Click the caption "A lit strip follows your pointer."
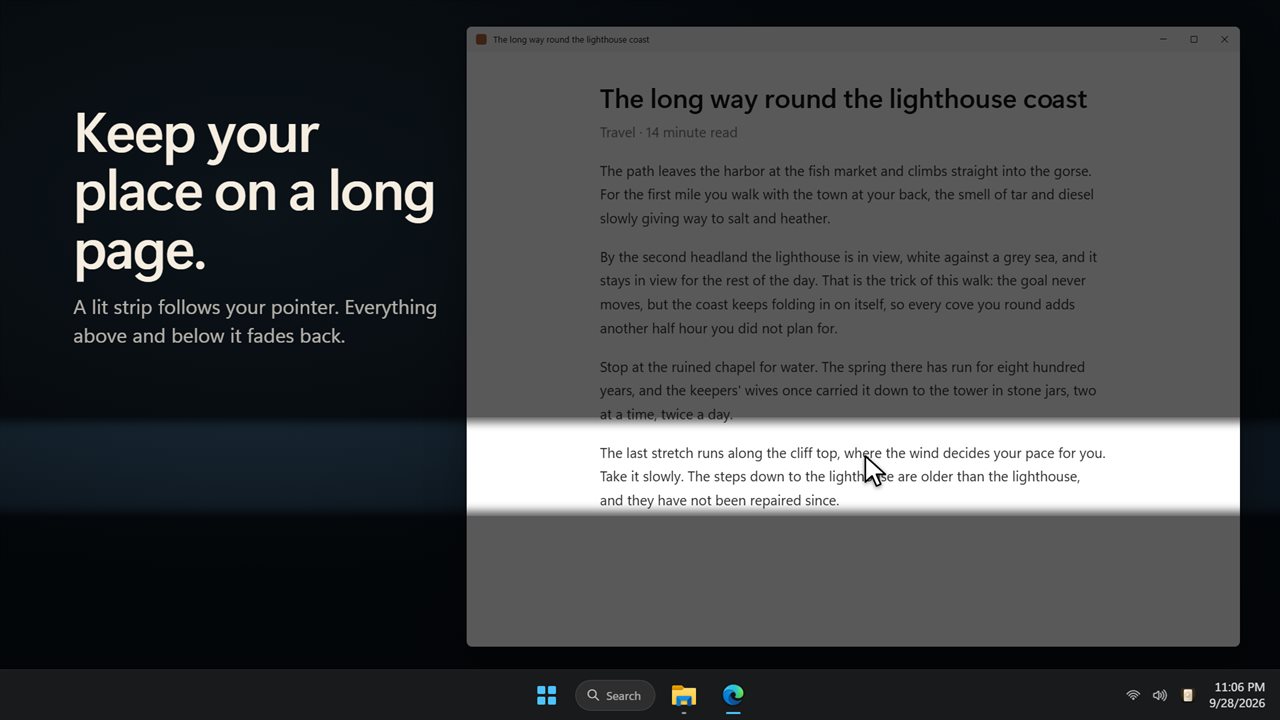This screenshot has width=1280, height=720. pos(204,307)
